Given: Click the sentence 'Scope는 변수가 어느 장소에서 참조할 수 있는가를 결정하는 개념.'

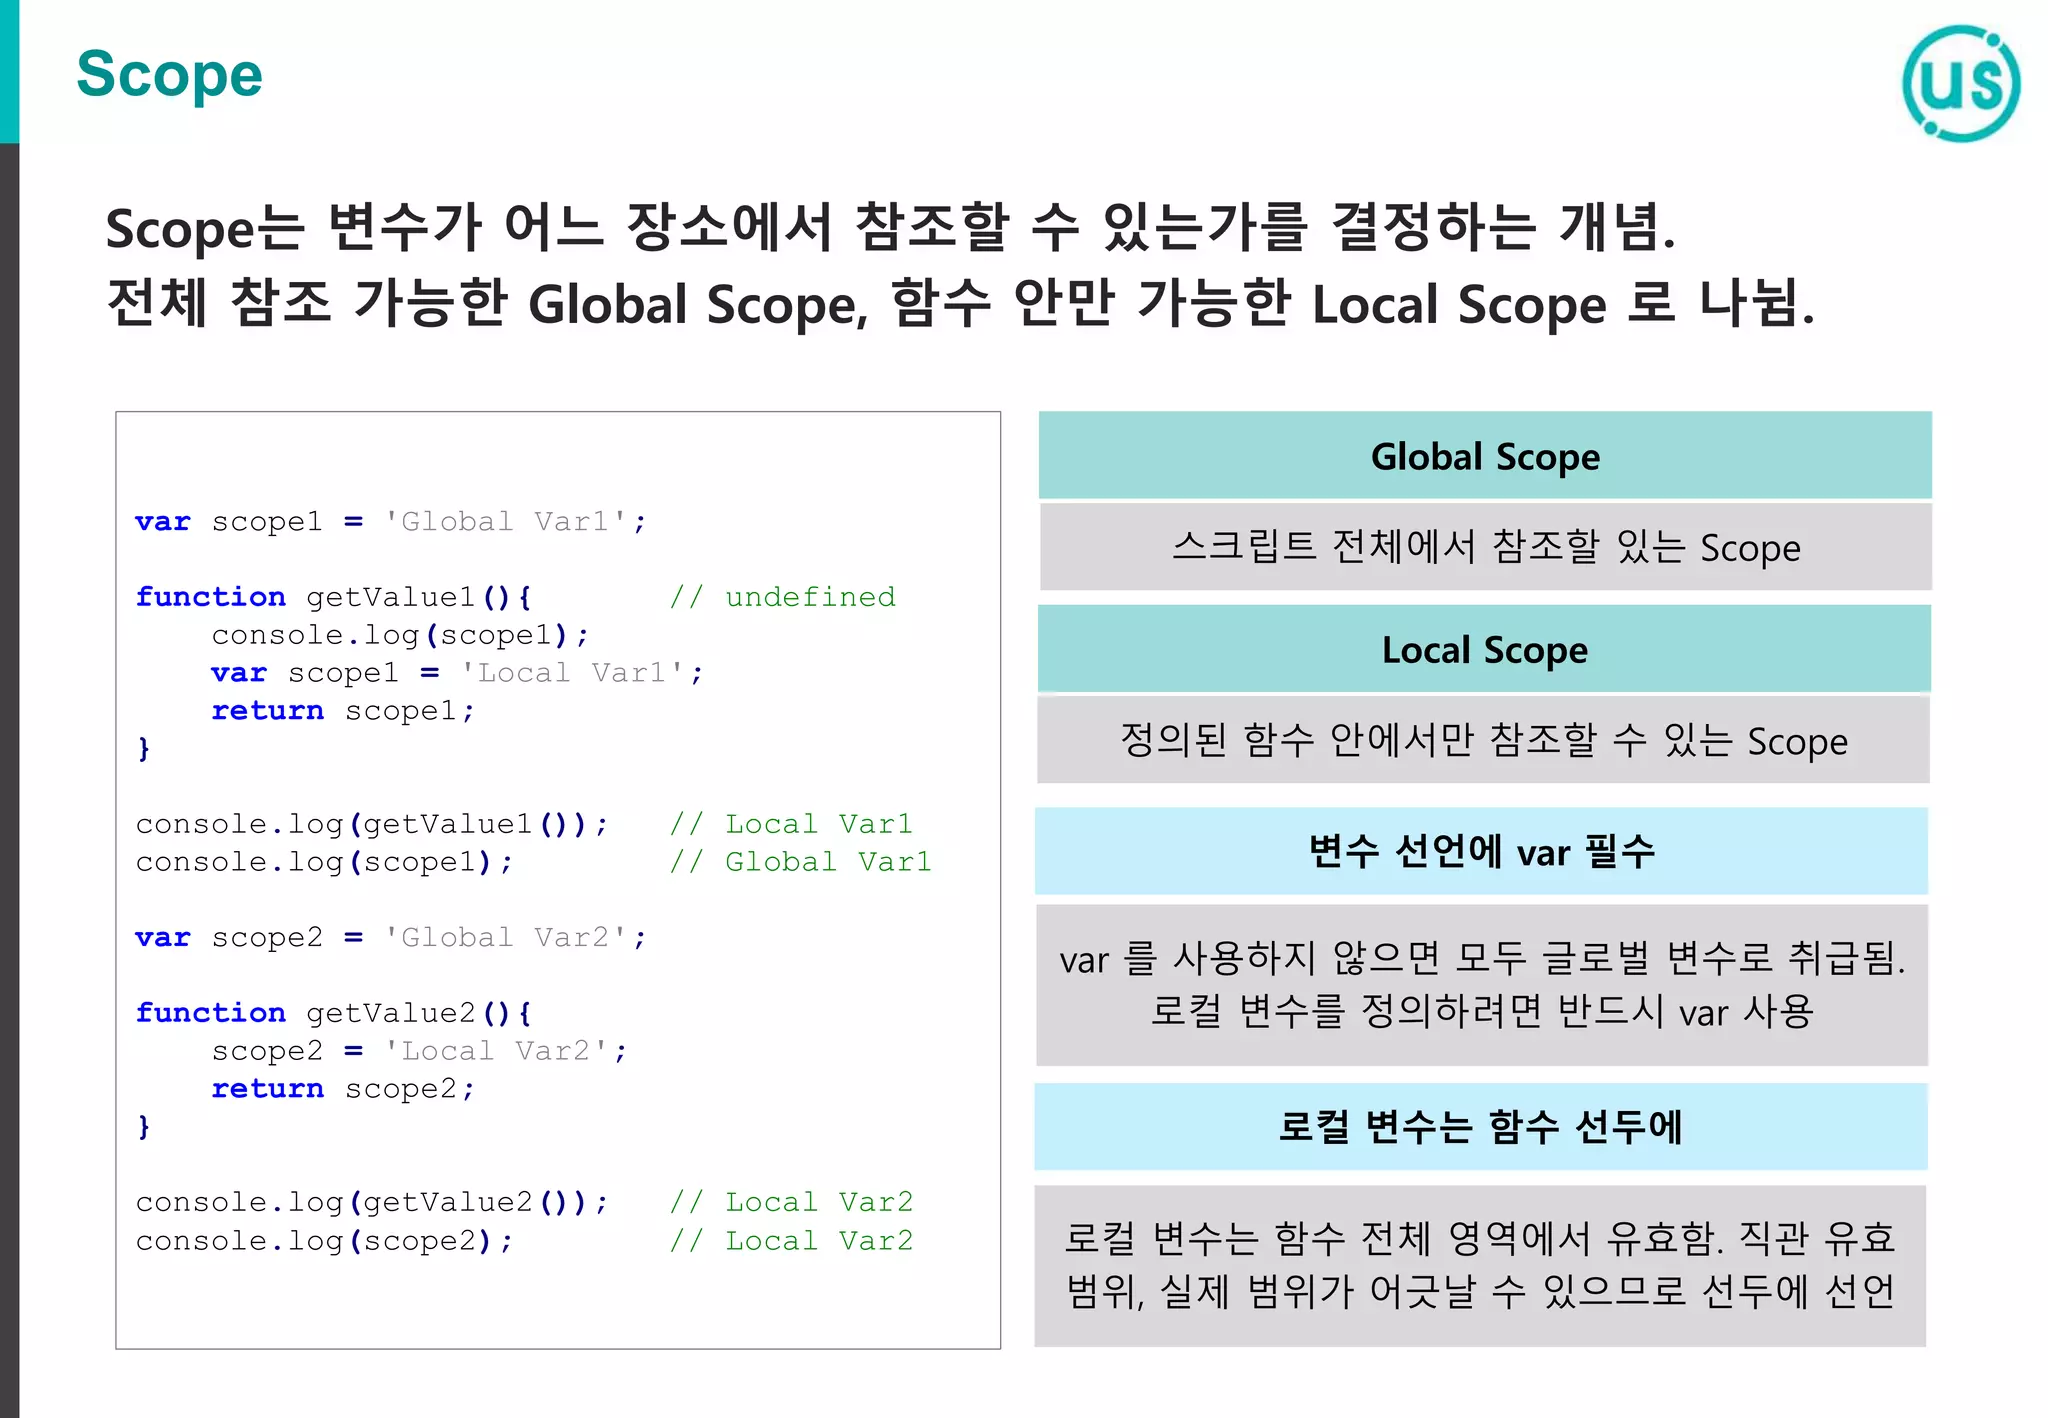Looking at the screenshot, I should click(x=890, y=228).
